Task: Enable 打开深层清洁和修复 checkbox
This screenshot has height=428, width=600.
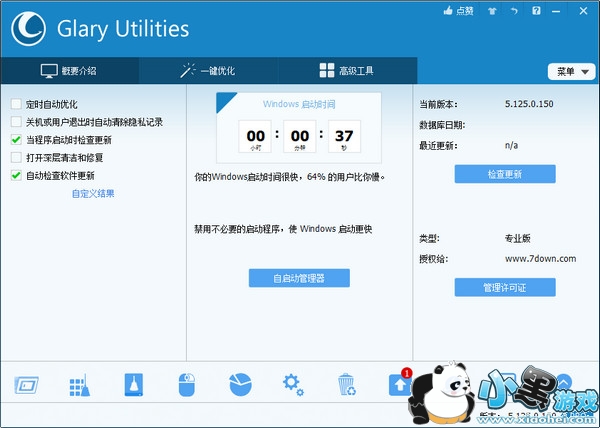Action: pos(16,158)
